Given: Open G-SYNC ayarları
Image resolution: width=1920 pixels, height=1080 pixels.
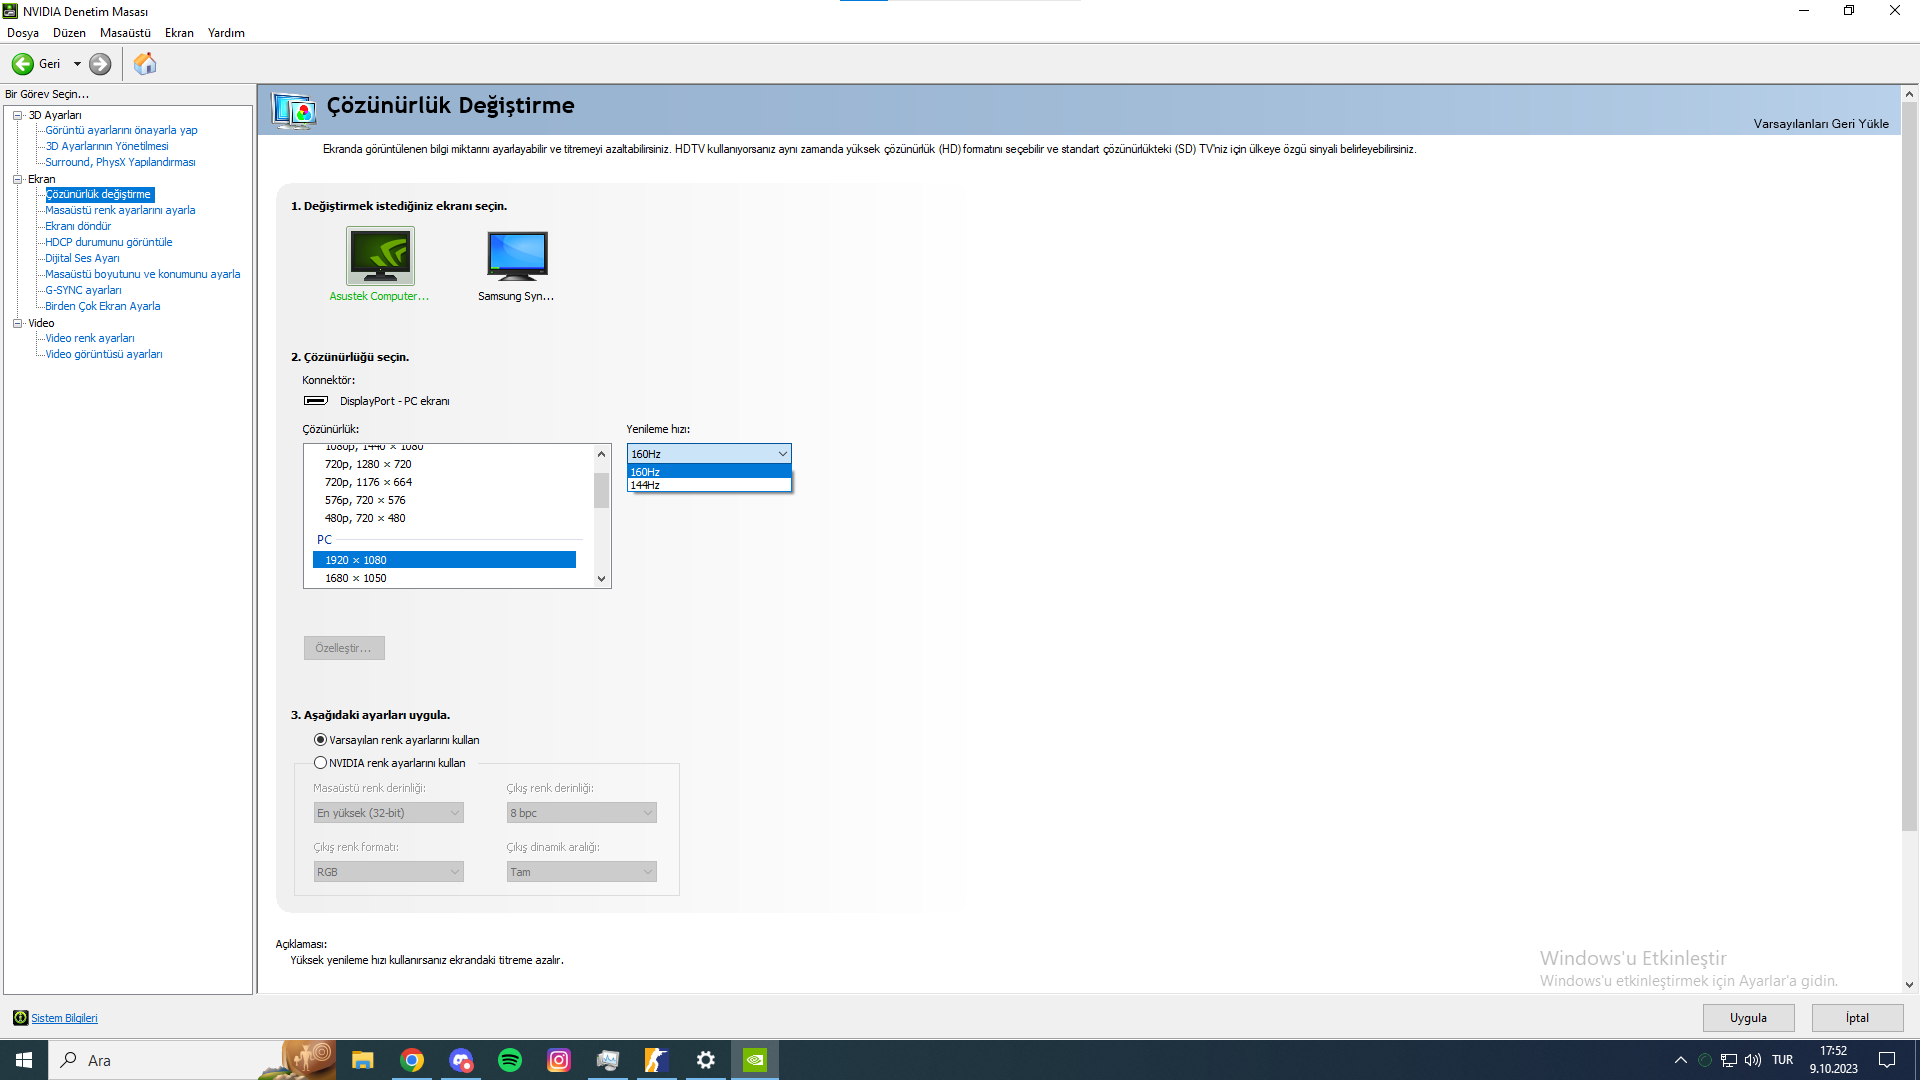Looking at the screenshot, I should pos(83,290).
